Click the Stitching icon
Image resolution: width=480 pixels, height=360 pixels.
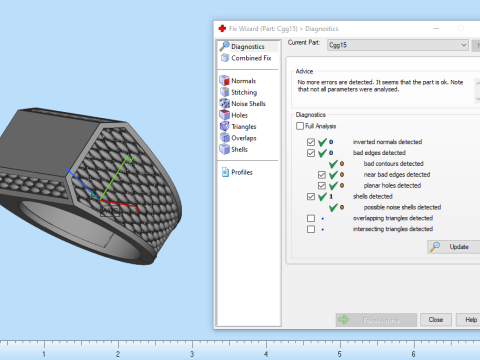pos(225,92)
